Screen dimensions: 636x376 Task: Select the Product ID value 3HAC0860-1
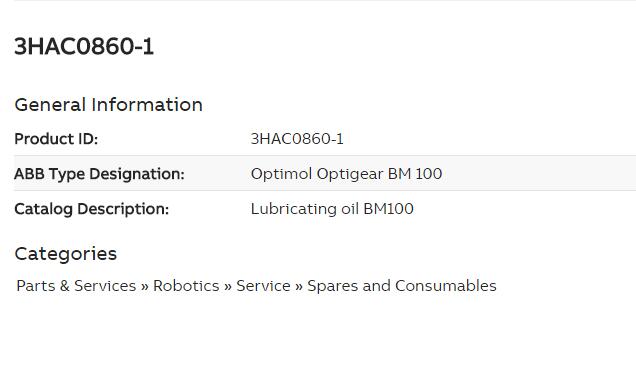(x=297, y=139)
